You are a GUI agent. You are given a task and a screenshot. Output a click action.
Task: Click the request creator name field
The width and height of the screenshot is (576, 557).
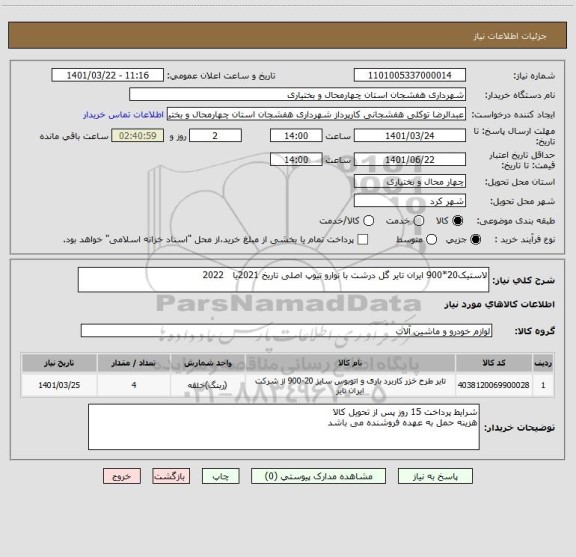316,114
